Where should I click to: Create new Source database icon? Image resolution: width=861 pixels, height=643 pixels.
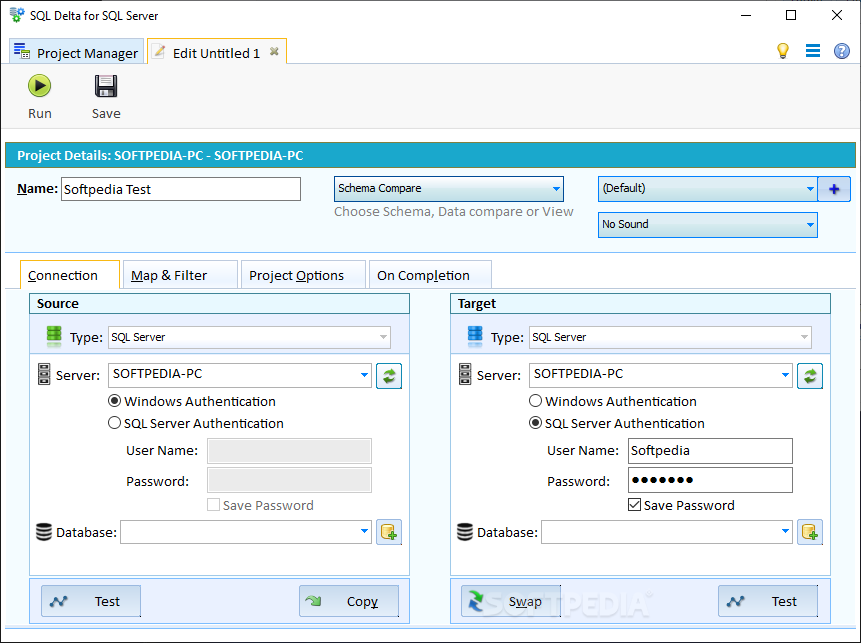coord(389,532)
